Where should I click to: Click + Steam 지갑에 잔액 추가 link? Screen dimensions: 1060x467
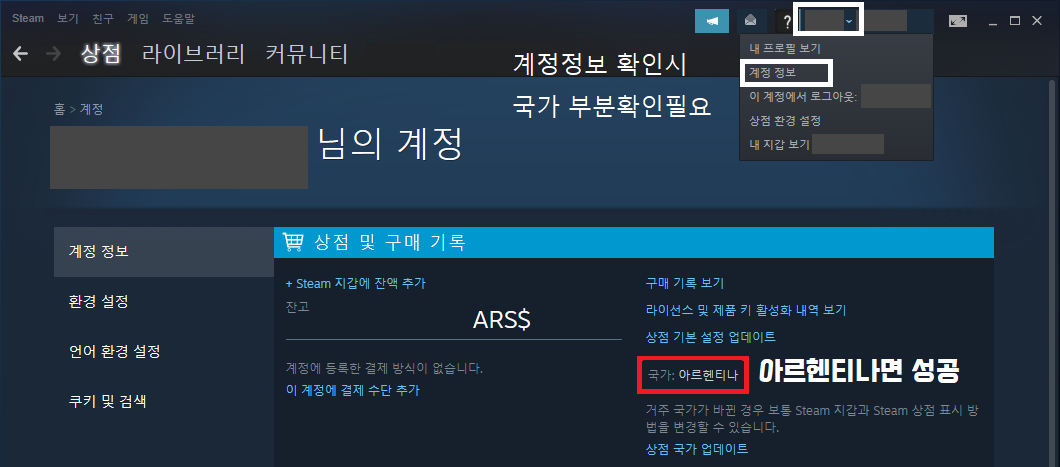356,284
